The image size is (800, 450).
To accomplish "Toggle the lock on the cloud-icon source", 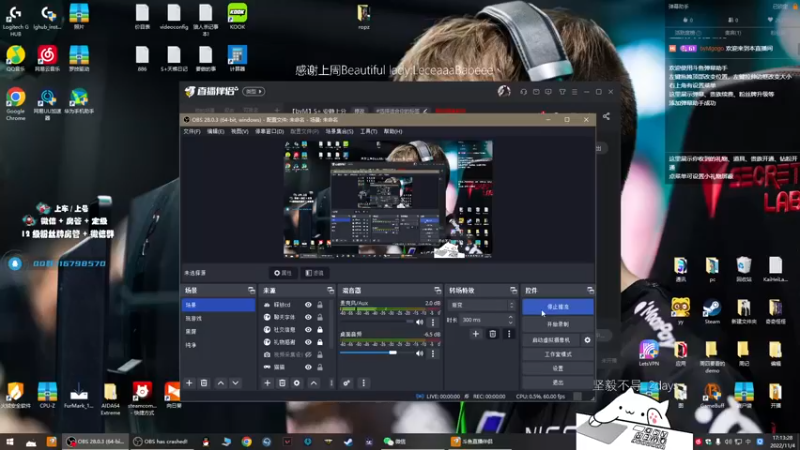I will click(x=320, y=305).
